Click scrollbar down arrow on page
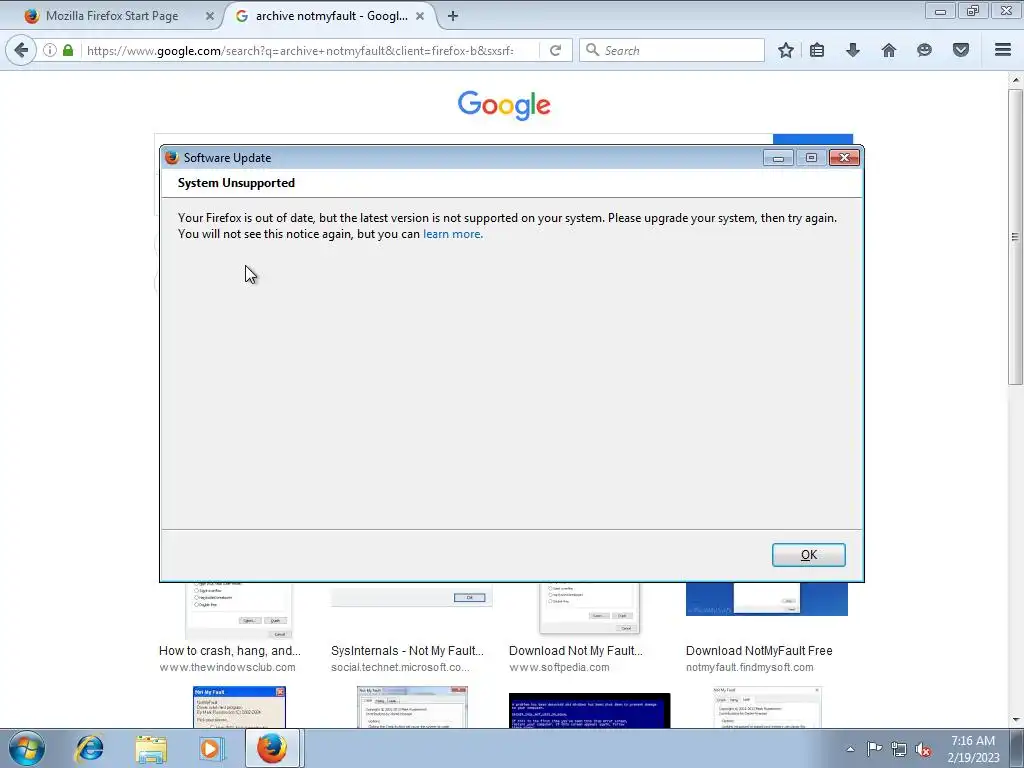 coord(1015,720)
